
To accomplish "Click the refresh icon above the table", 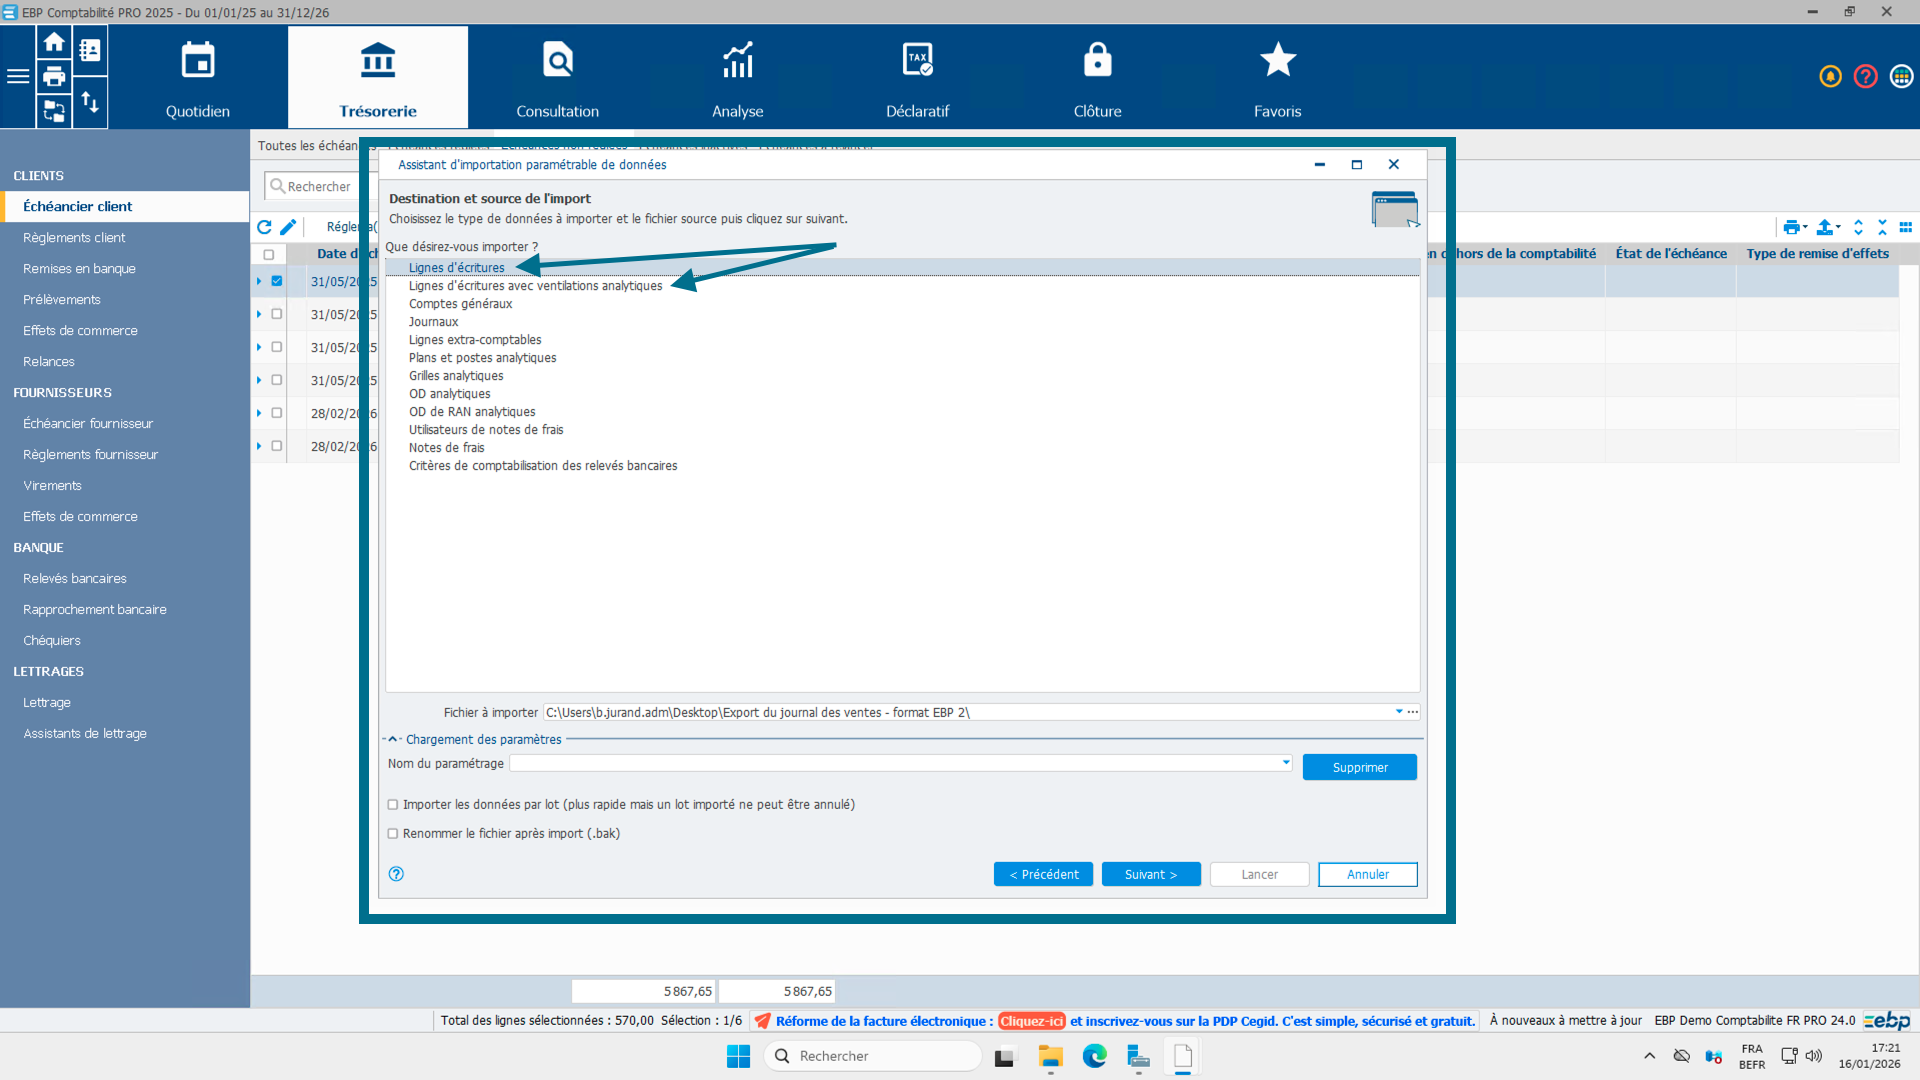I will click(x=264, y=227).
